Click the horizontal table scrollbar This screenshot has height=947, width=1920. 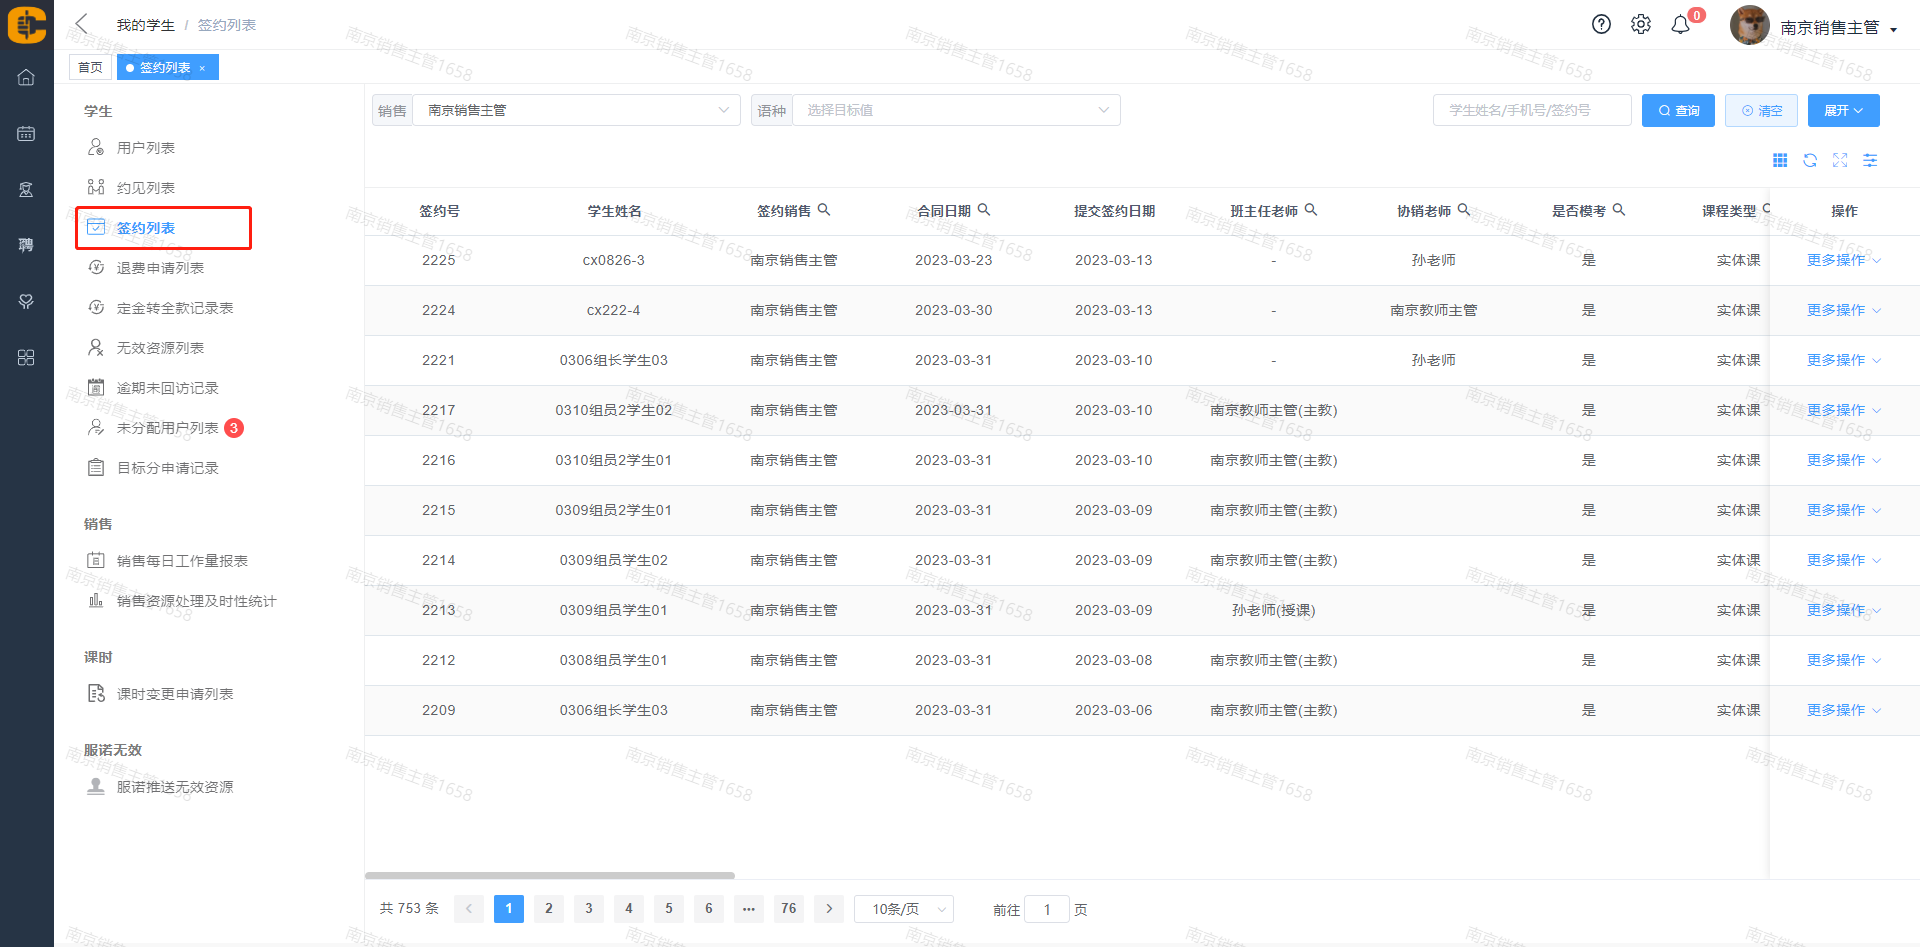(x=550, y=875)
